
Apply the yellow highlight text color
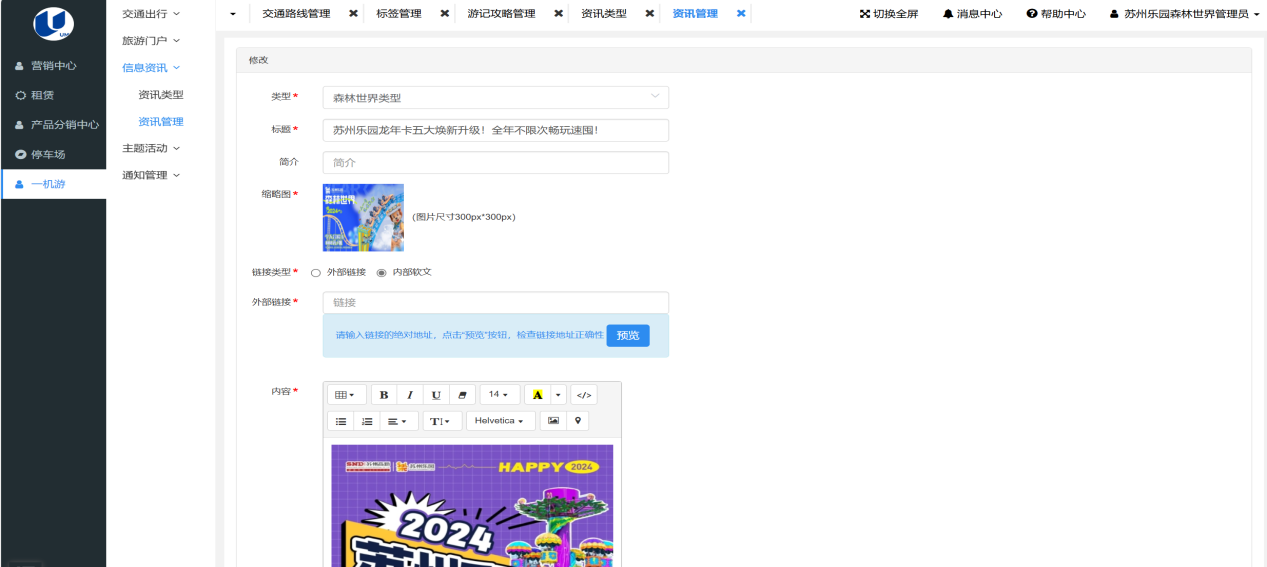(x=538, y=395)
